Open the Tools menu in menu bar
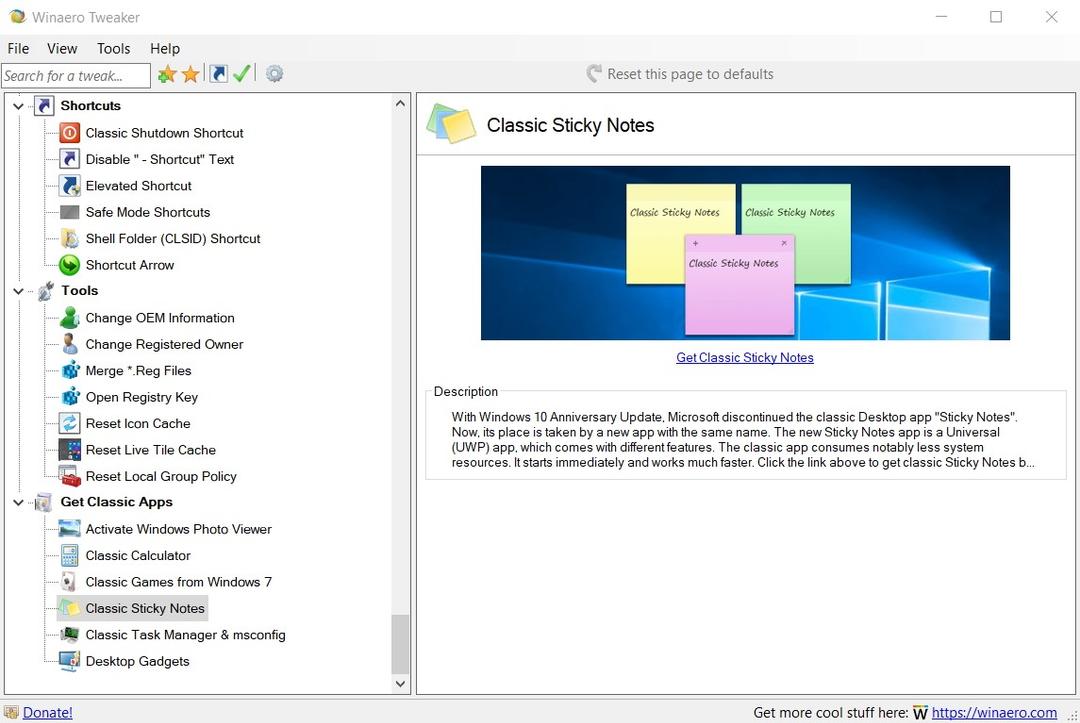Viewport: 1080px width, 723px height. [113, 48]
